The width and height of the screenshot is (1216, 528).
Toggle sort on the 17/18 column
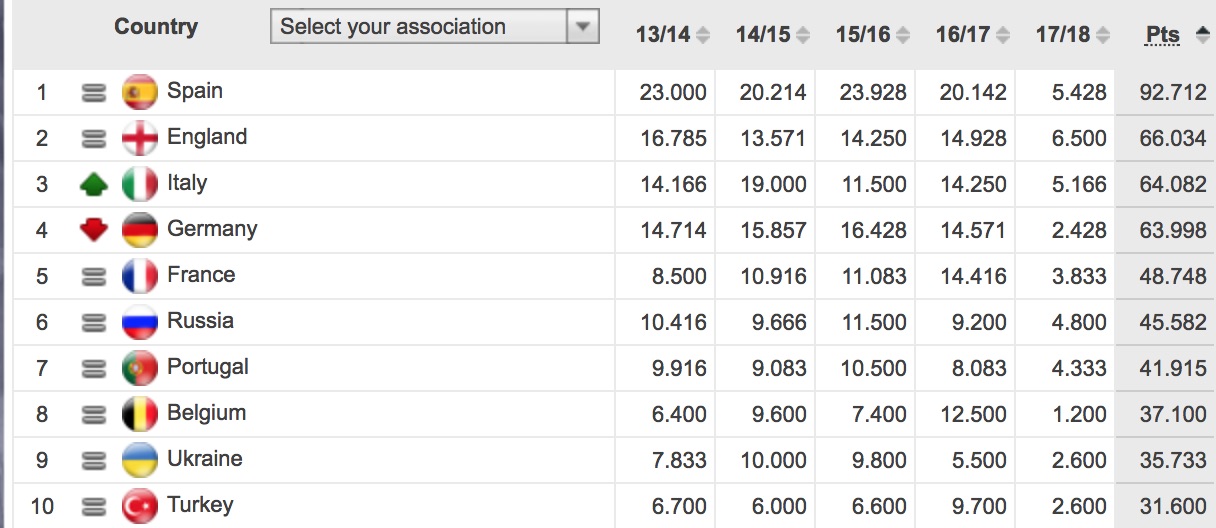coord(1073,35)
